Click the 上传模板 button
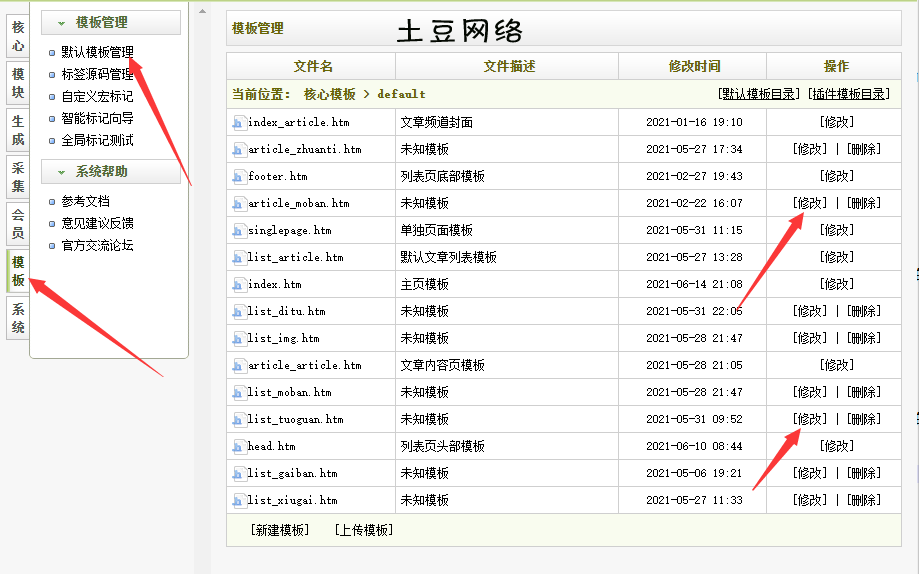Screen dimensions: 919x574 (364, 530)
